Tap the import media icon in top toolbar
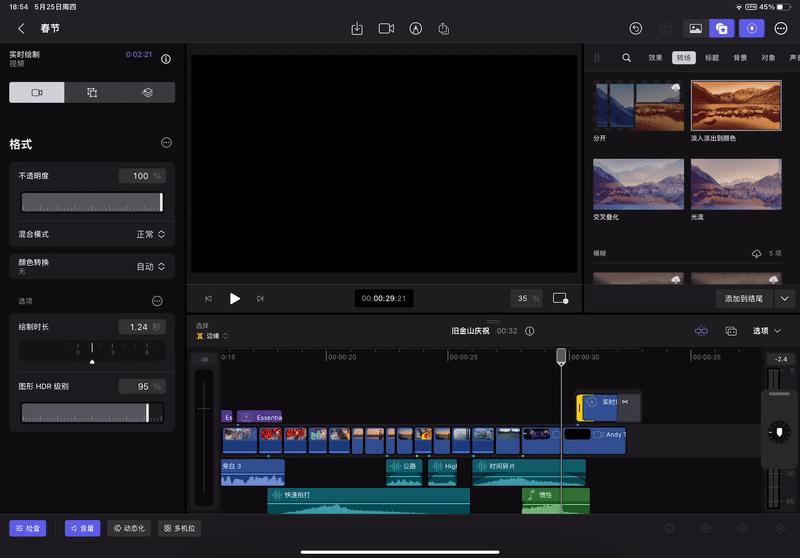Viewport: 800px width, 558px height. pyautogui.click(x=357, y=29)
